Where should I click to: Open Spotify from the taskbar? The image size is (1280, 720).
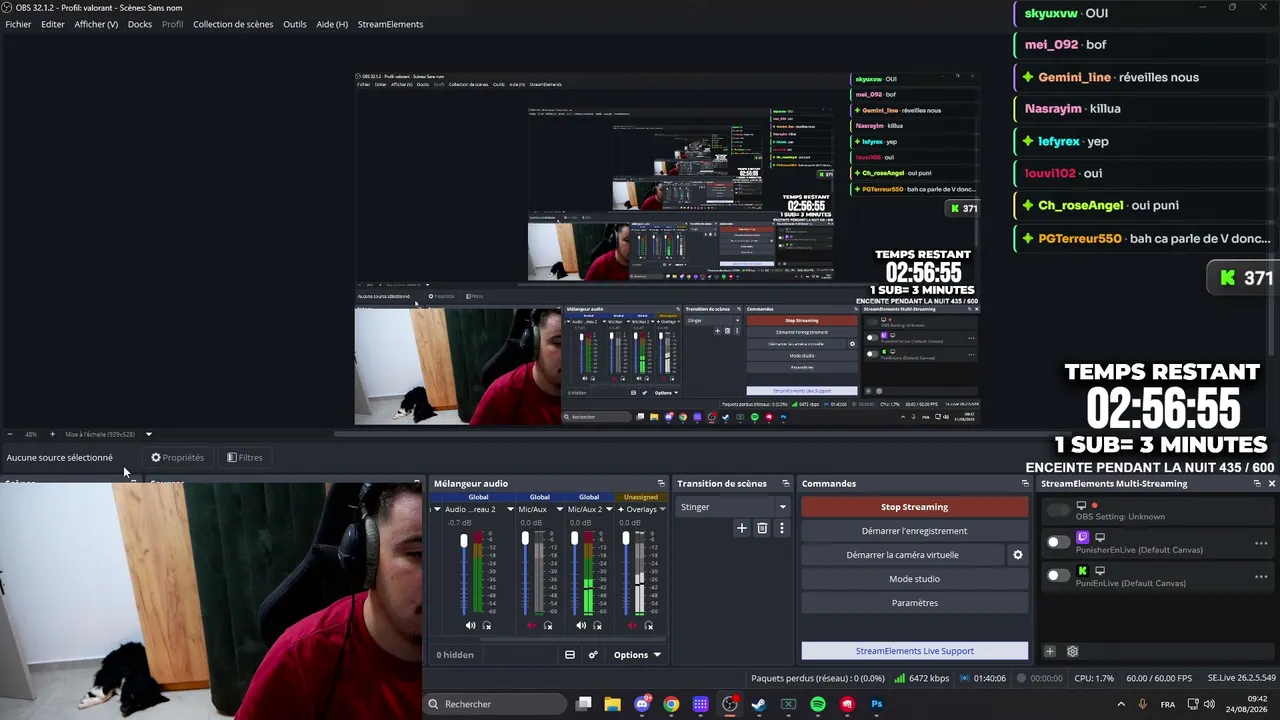[818, 704]
